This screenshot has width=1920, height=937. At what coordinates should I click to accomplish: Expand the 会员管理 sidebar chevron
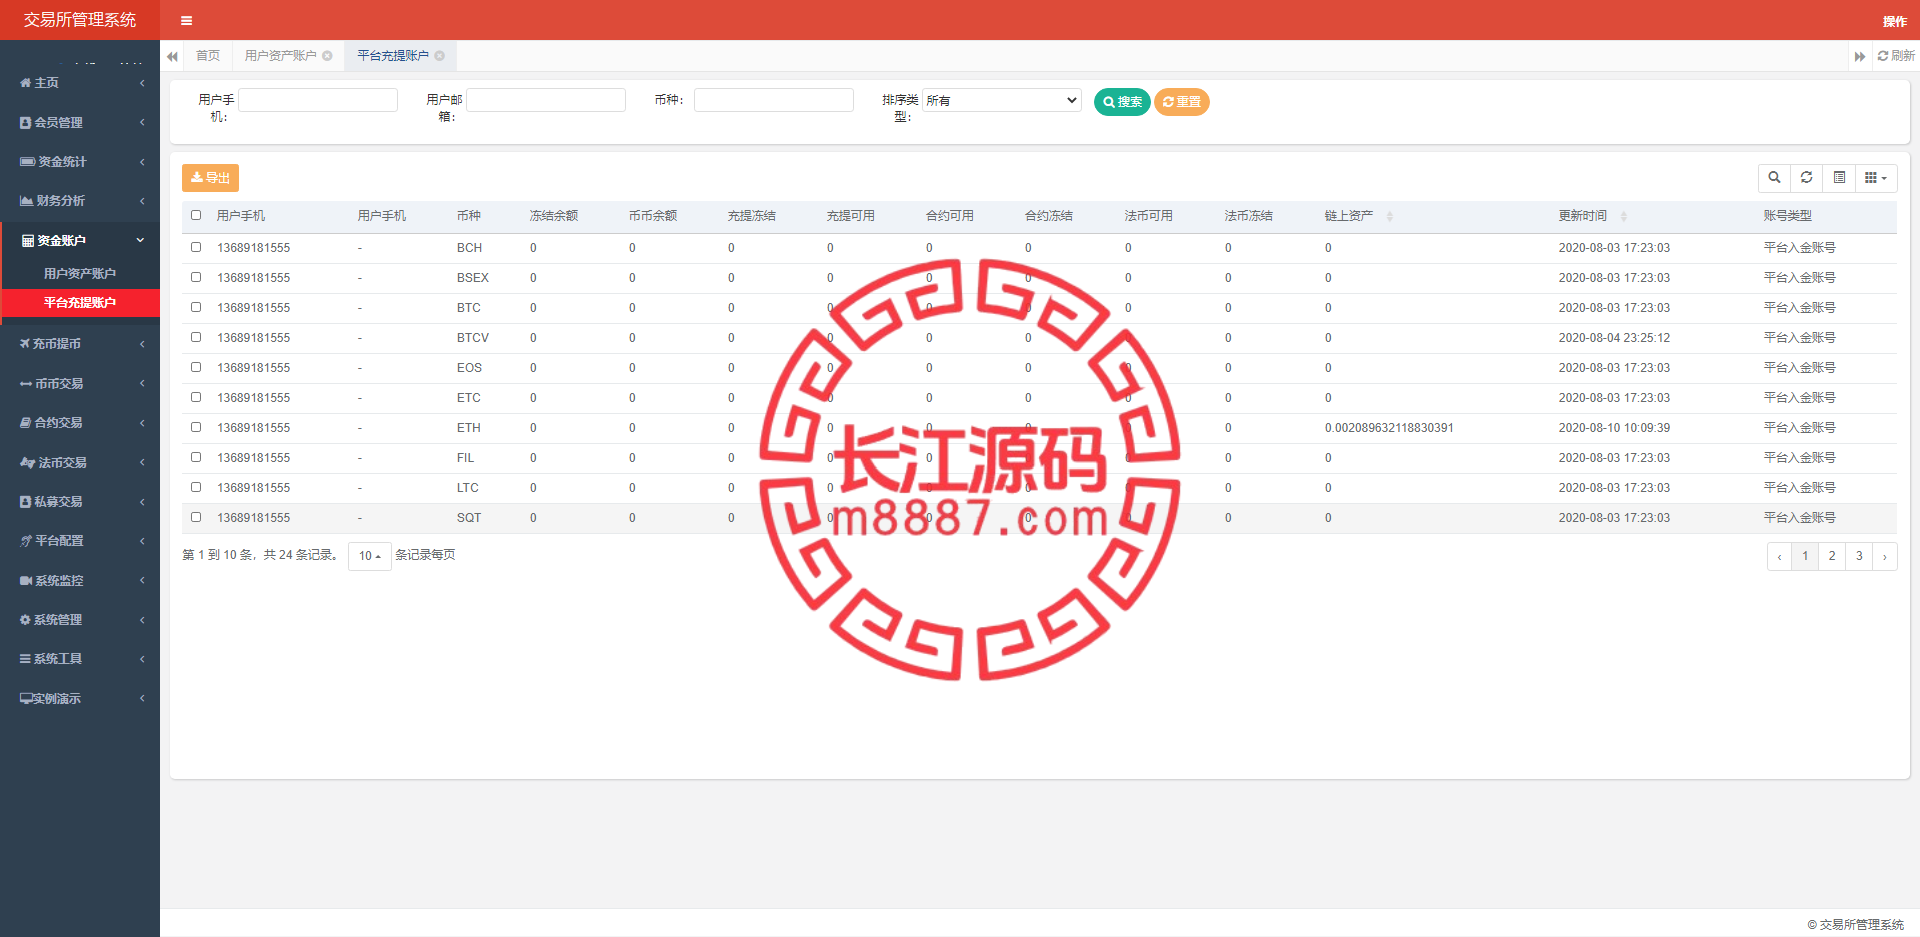[142, 123]
